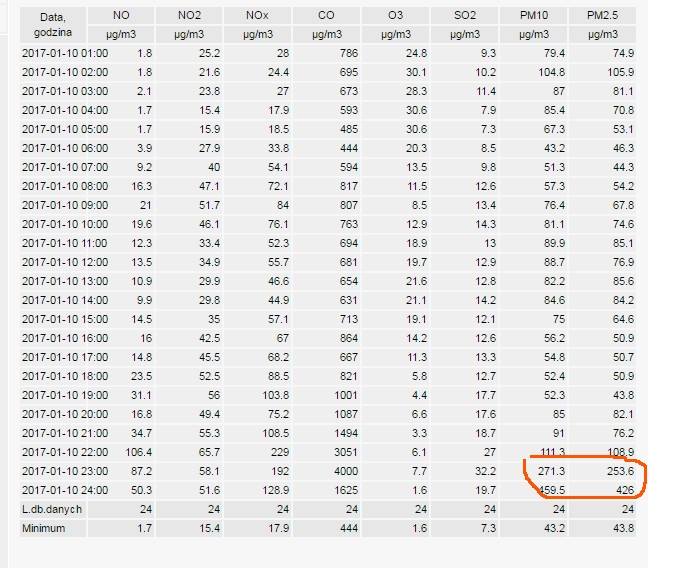Click O3 value 1.6 at 24:00
Screen dimensions: 699x568
click(419, 490)
